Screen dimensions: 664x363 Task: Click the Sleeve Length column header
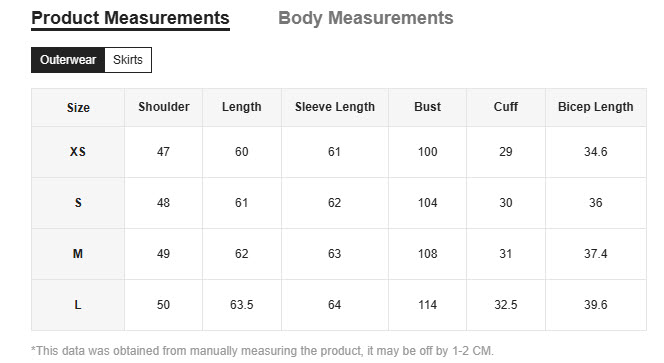click(x=335, y=107)
